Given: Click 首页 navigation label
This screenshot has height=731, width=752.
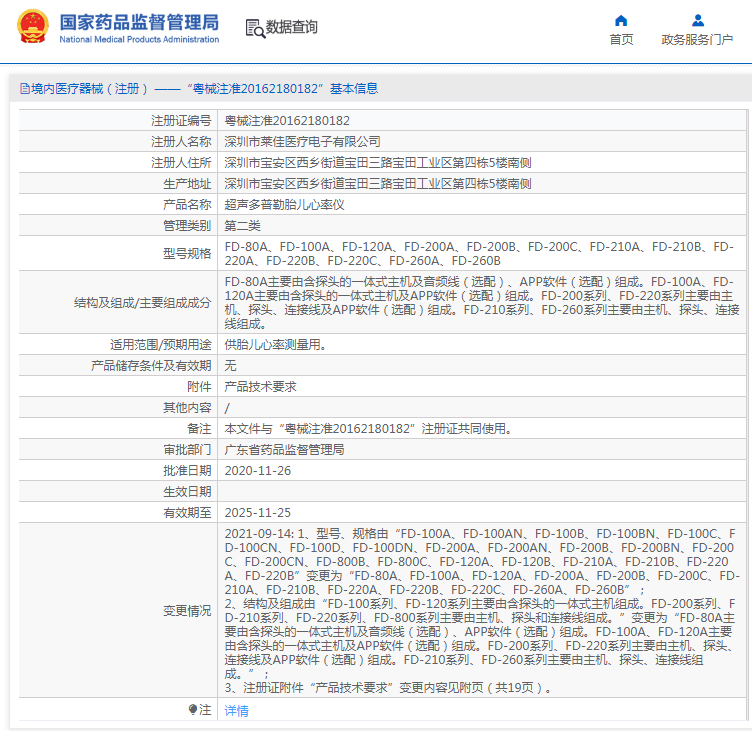Looking at the screenshot, I should click(621, 39).
